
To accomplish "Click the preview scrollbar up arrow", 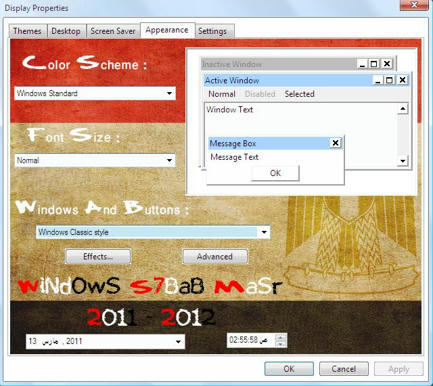I will (403, 109).
